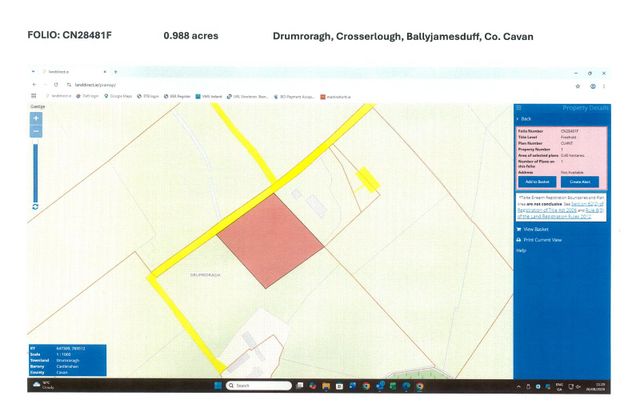This screenshot has width=640, height=420.
Task: Open the hamburger menu in Property Details panel
Action: coord(519,108)
